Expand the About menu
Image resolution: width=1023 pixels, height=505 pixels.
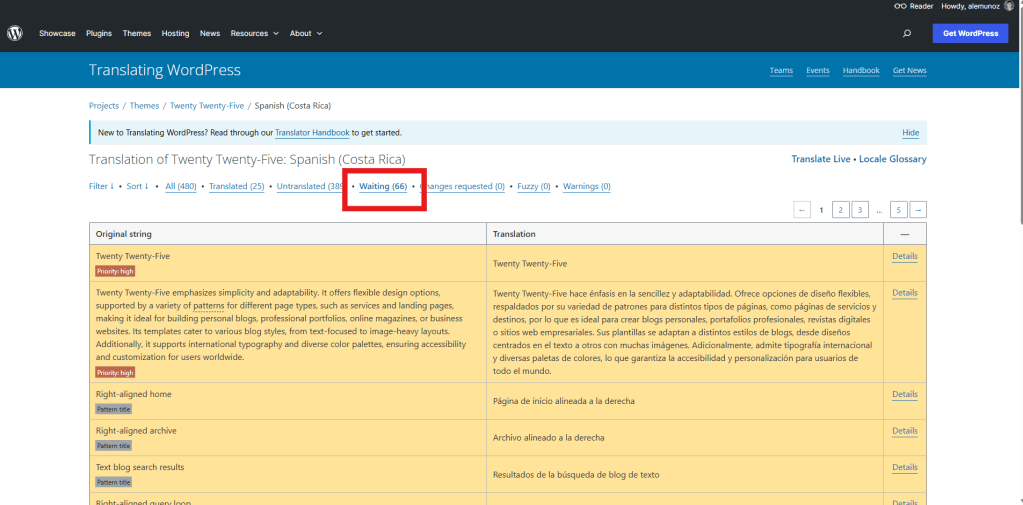pyautogui.click(x=306, y=33)
